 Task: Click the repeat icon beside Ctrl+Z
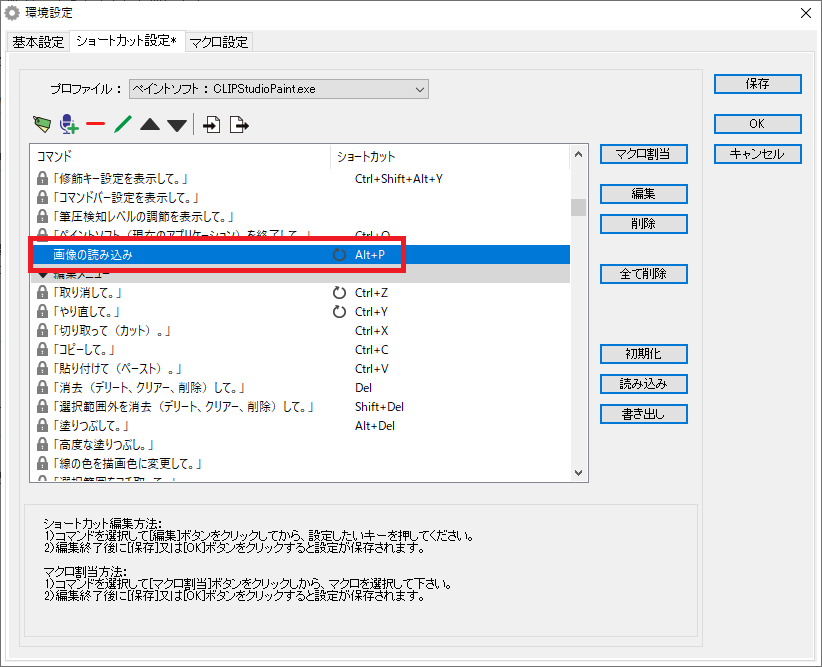(x=339, y=293)
